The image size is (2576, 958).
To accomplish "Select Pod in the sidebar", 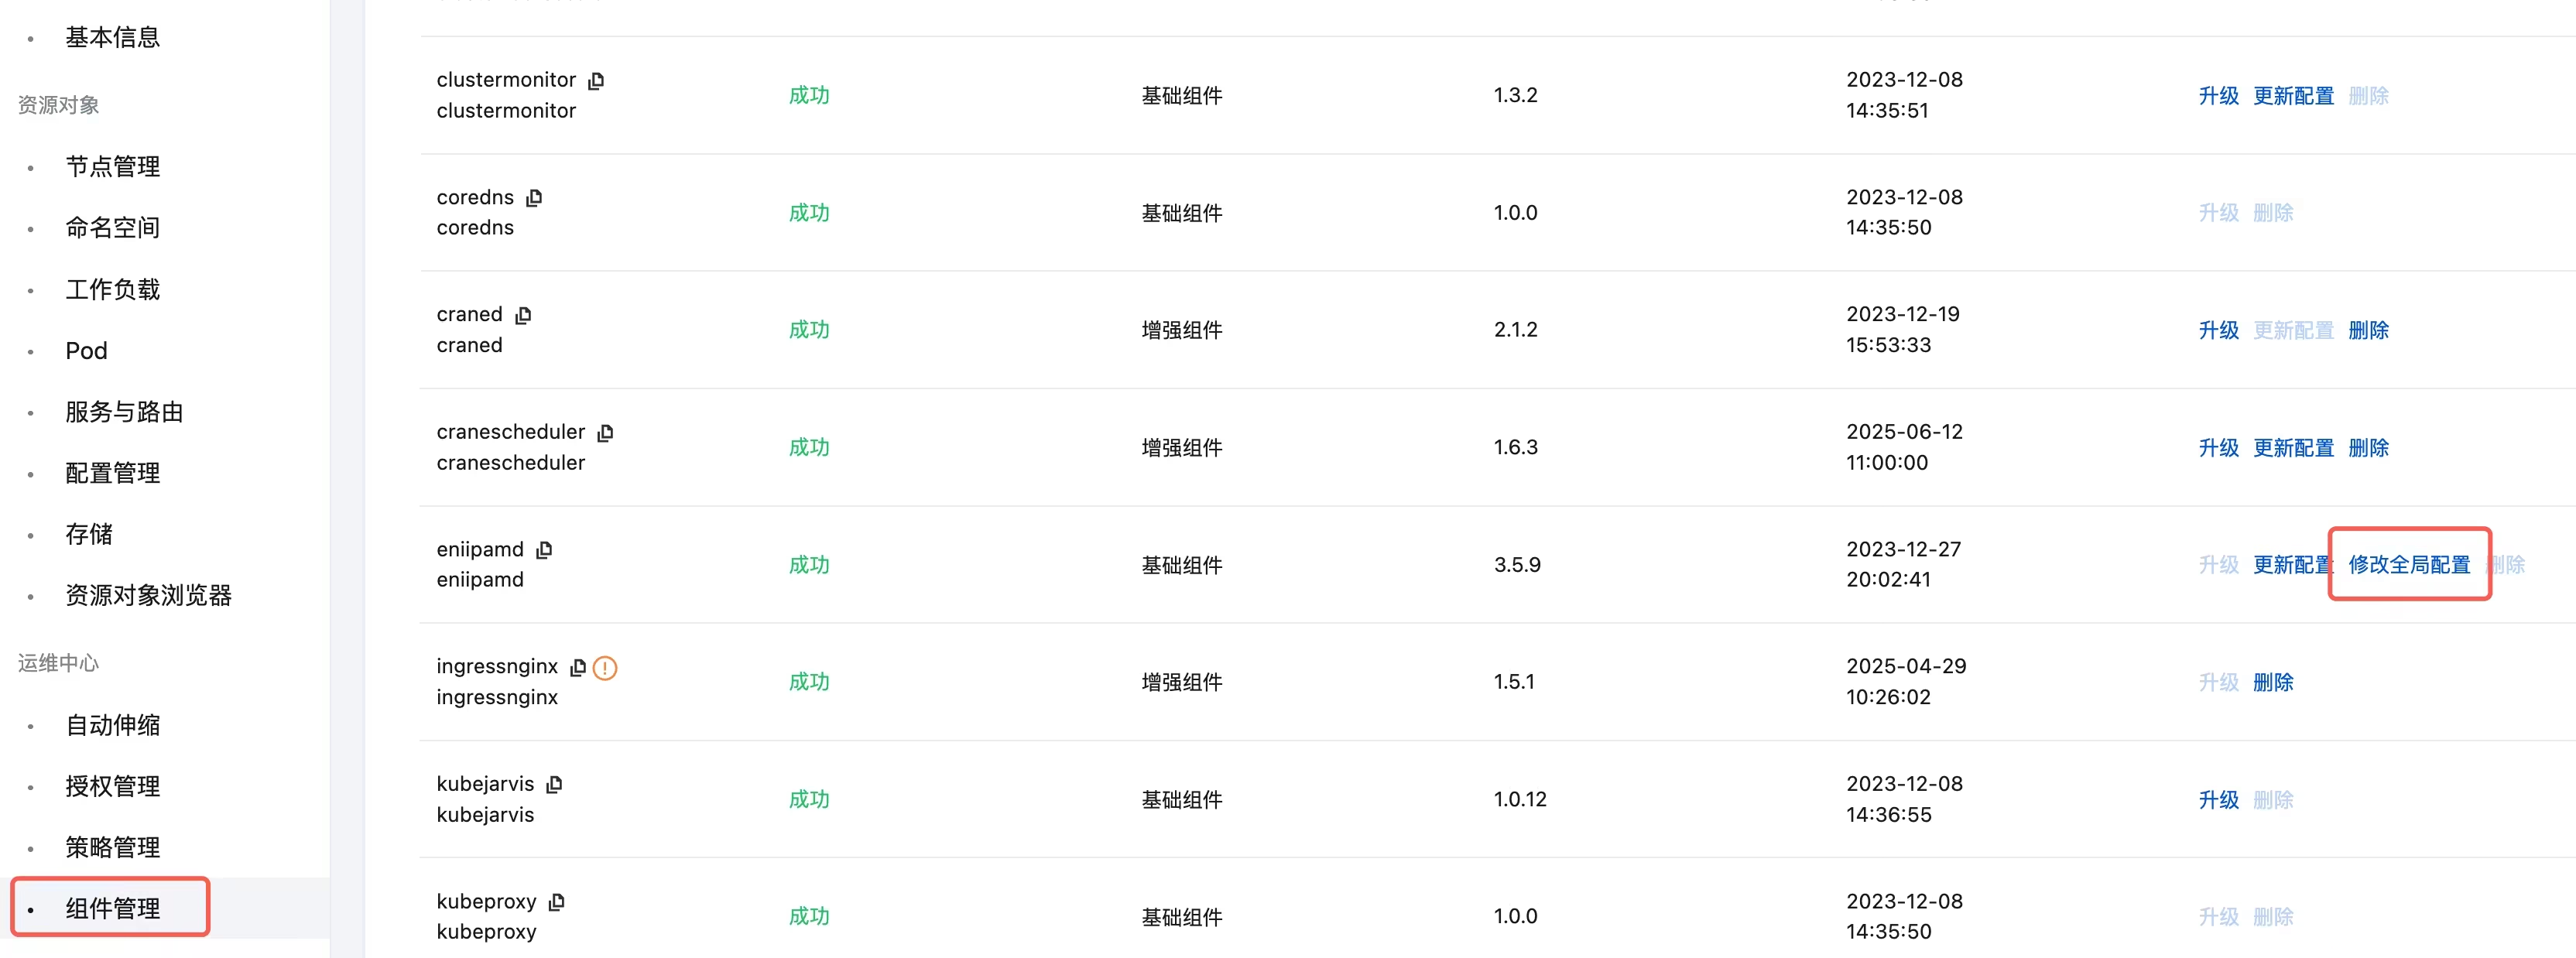I will [86, 351].
